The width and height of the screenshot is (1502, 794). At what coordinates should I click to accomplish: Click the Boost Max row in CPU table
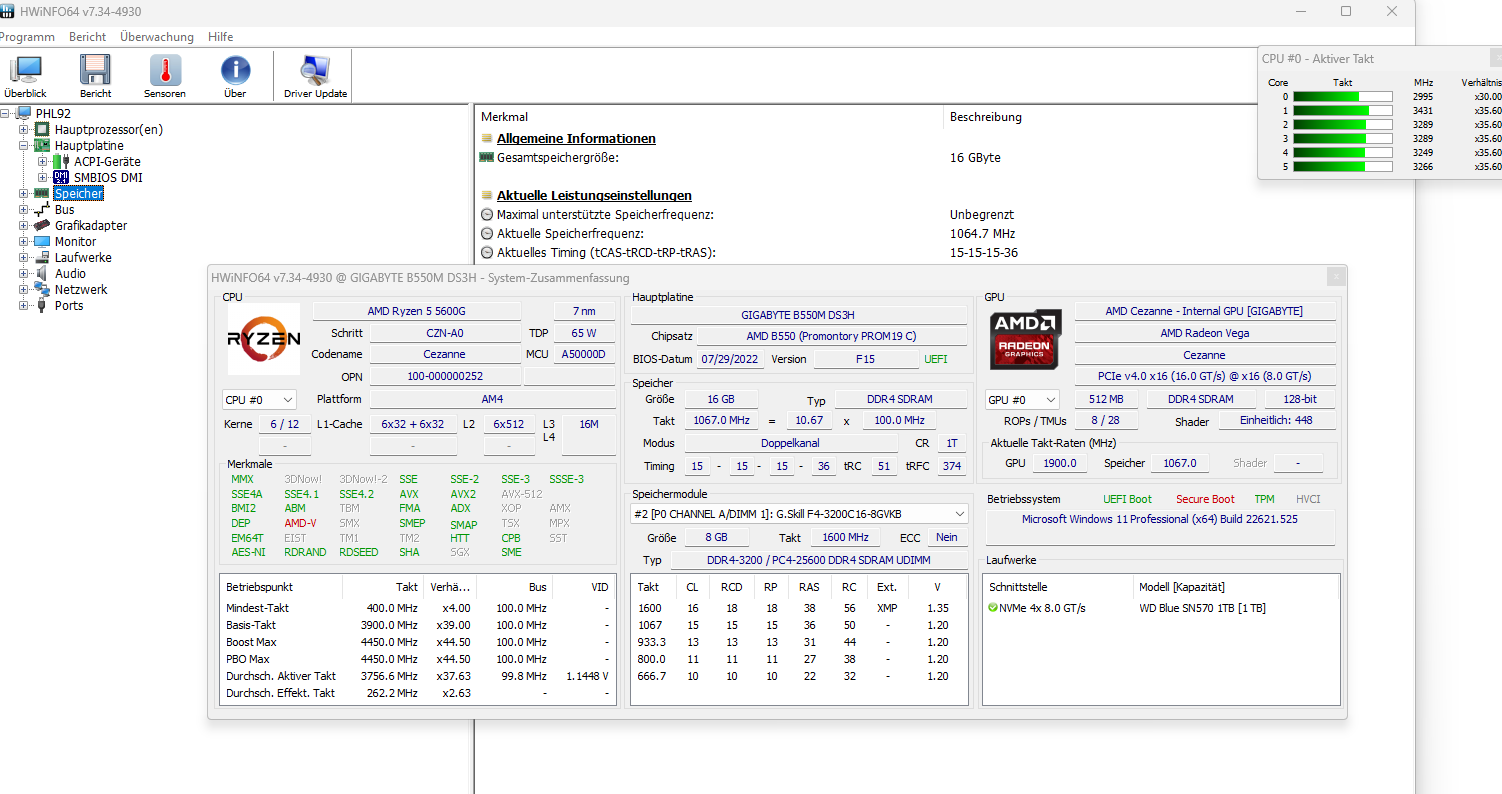[418, 642]
